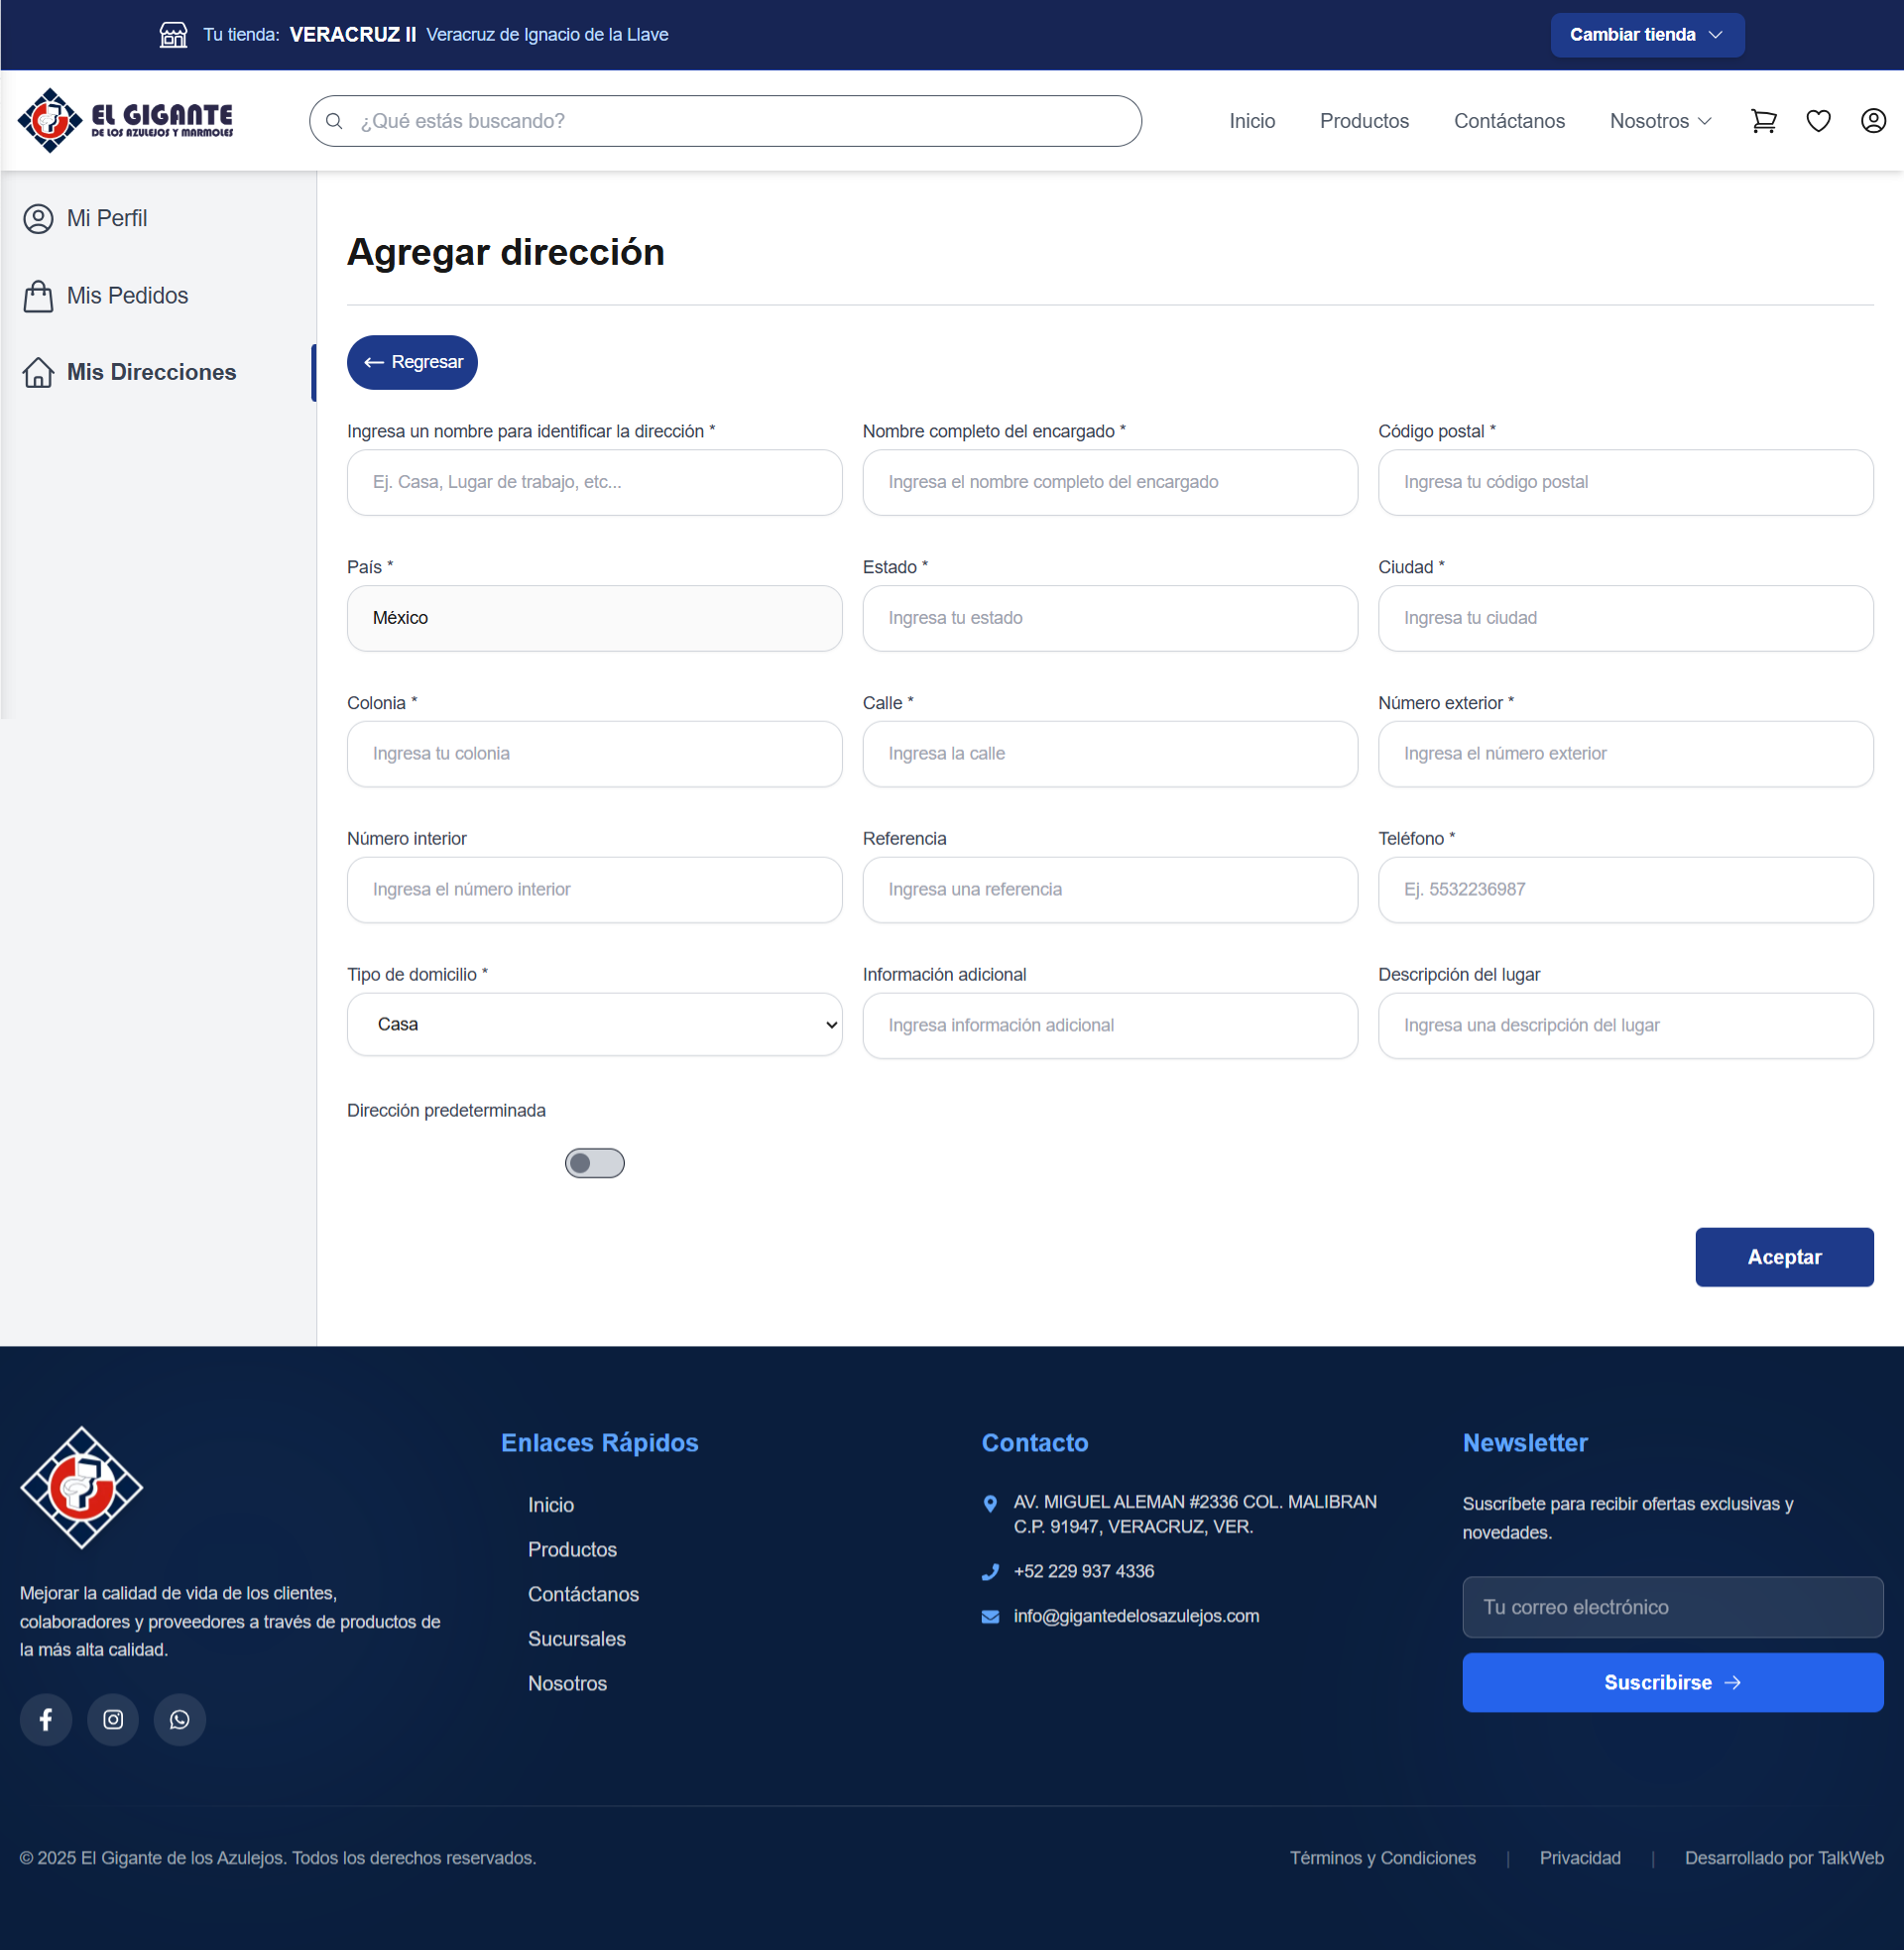The height and width of the screenshot is (1950, 1904).
Task: Click the WhatsApp icon in footer
Action: [x=180, y=1719]
